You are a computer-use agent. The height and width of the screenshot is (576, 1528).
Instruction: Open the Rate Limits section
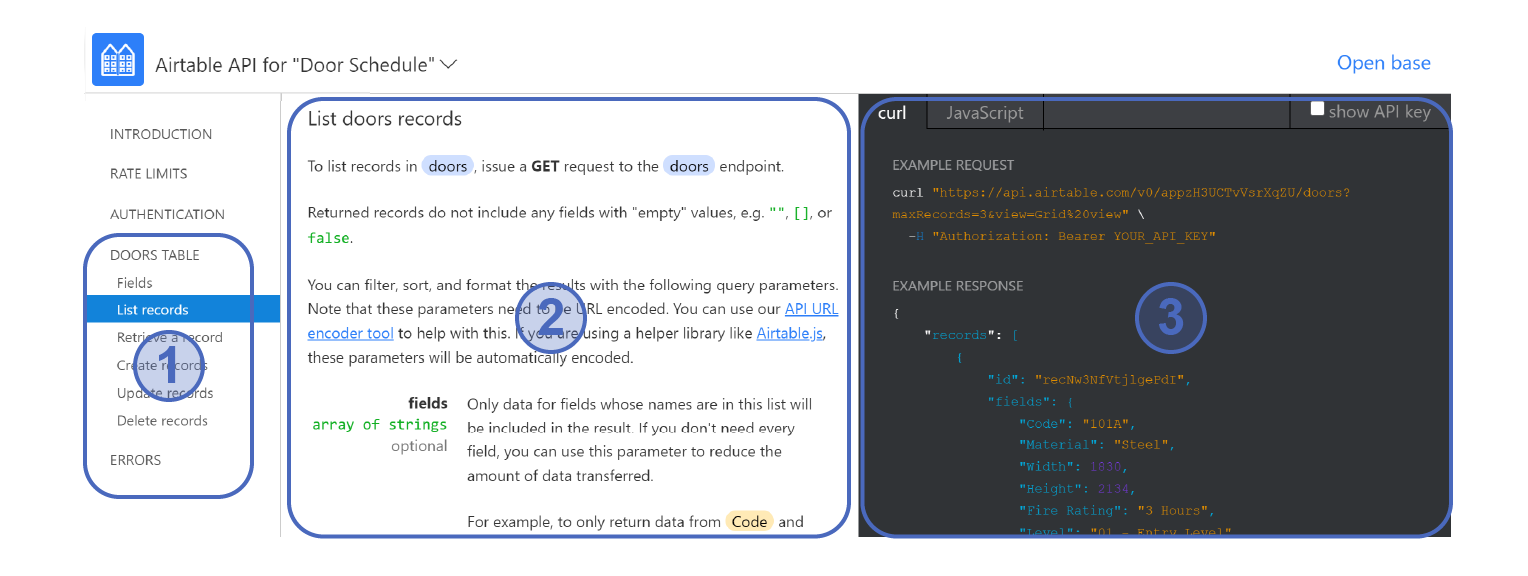pyautogui.click(x=148, y=174)
